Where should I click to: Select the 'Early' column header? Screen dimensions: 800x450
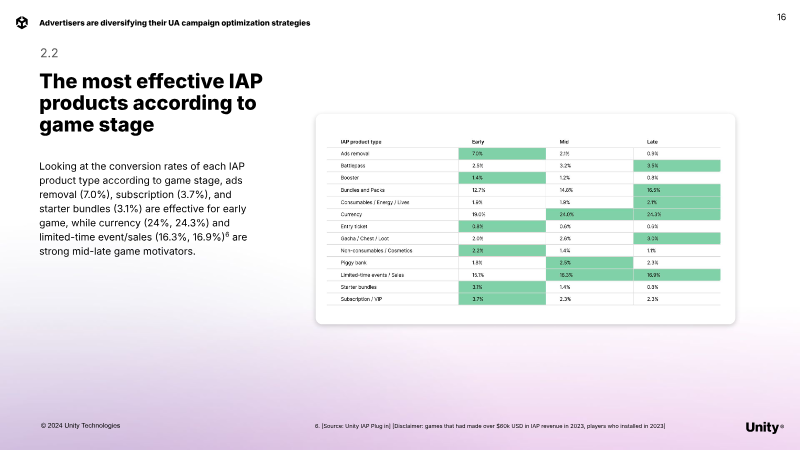pos(478,141)
